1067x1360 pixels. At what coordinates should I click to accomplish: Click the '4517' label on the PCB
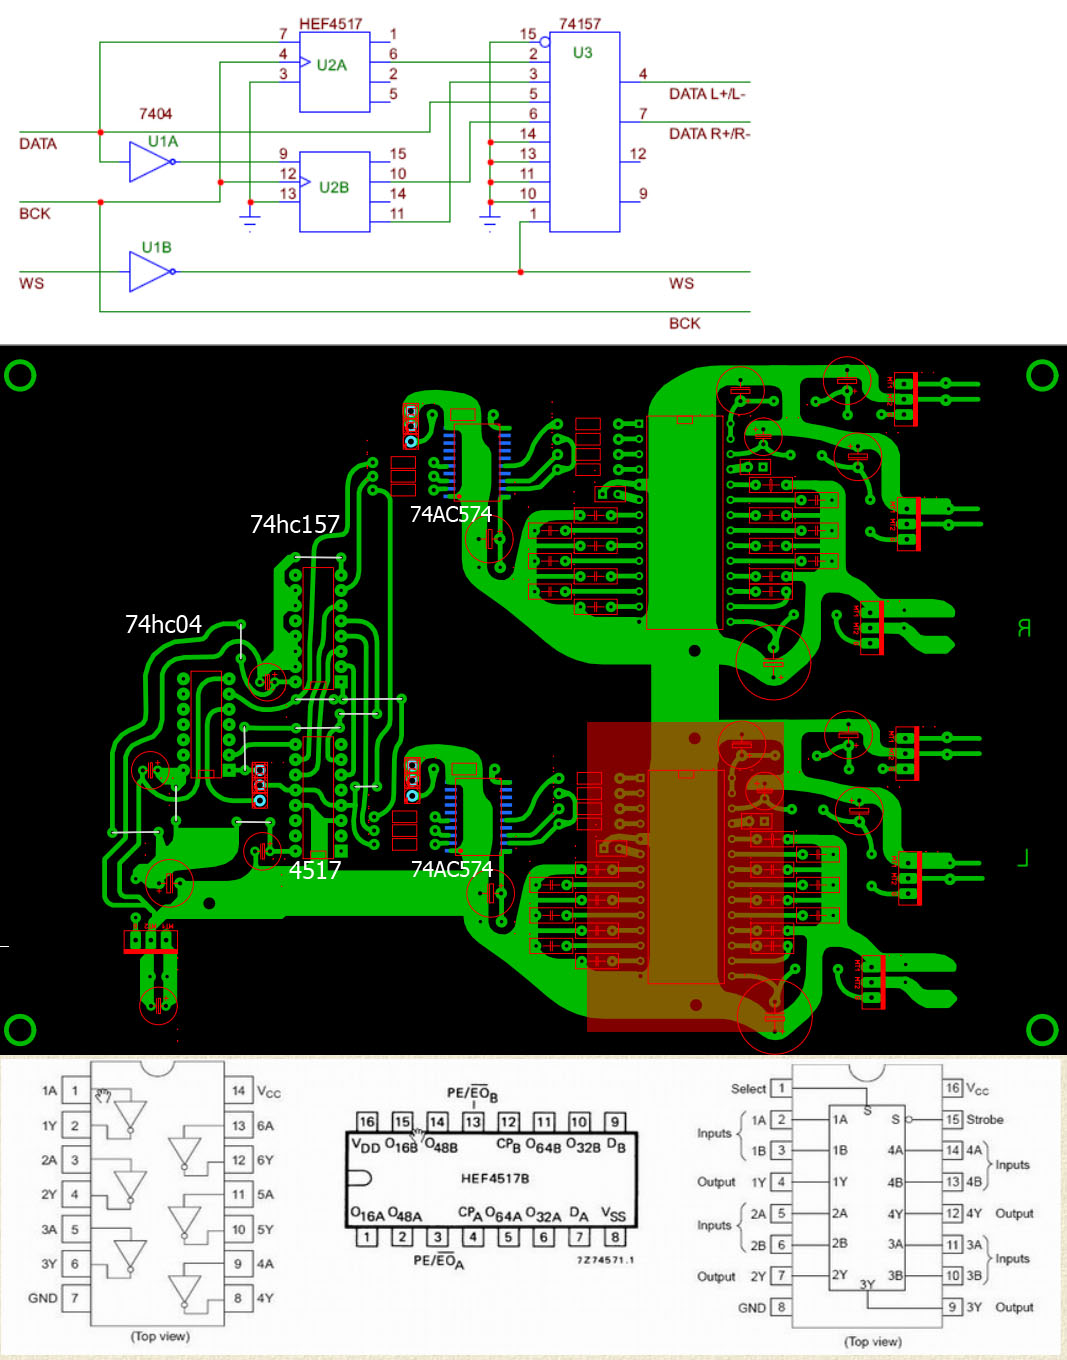point(315,870)
